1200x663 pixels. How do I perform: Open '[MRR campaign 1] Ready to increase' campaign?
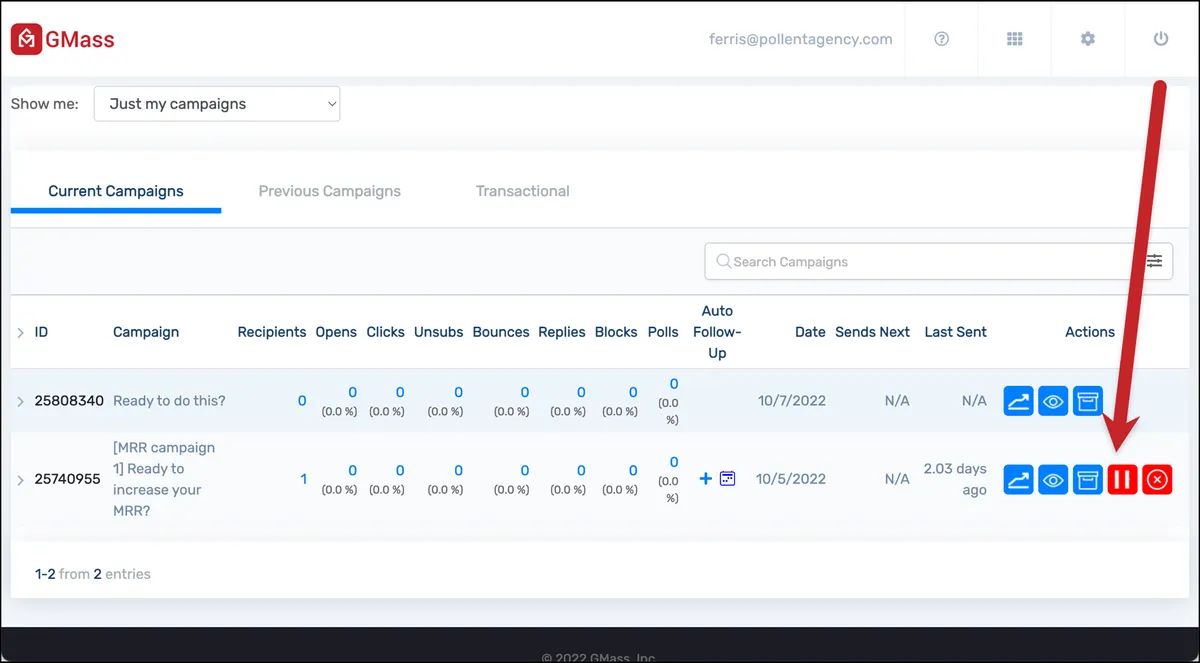point(164,479)
